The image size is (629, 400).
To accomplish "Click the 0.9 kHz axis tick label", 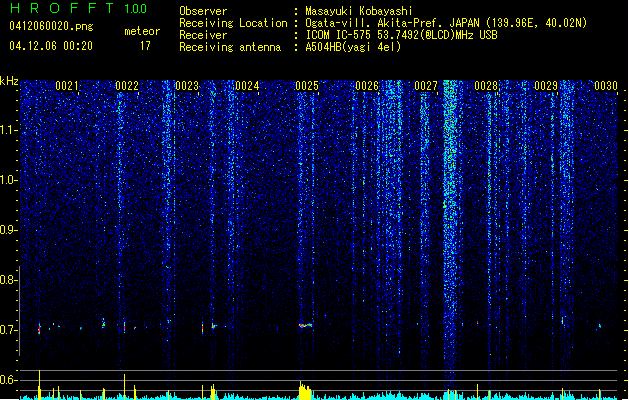I will (x=8, y=230).
